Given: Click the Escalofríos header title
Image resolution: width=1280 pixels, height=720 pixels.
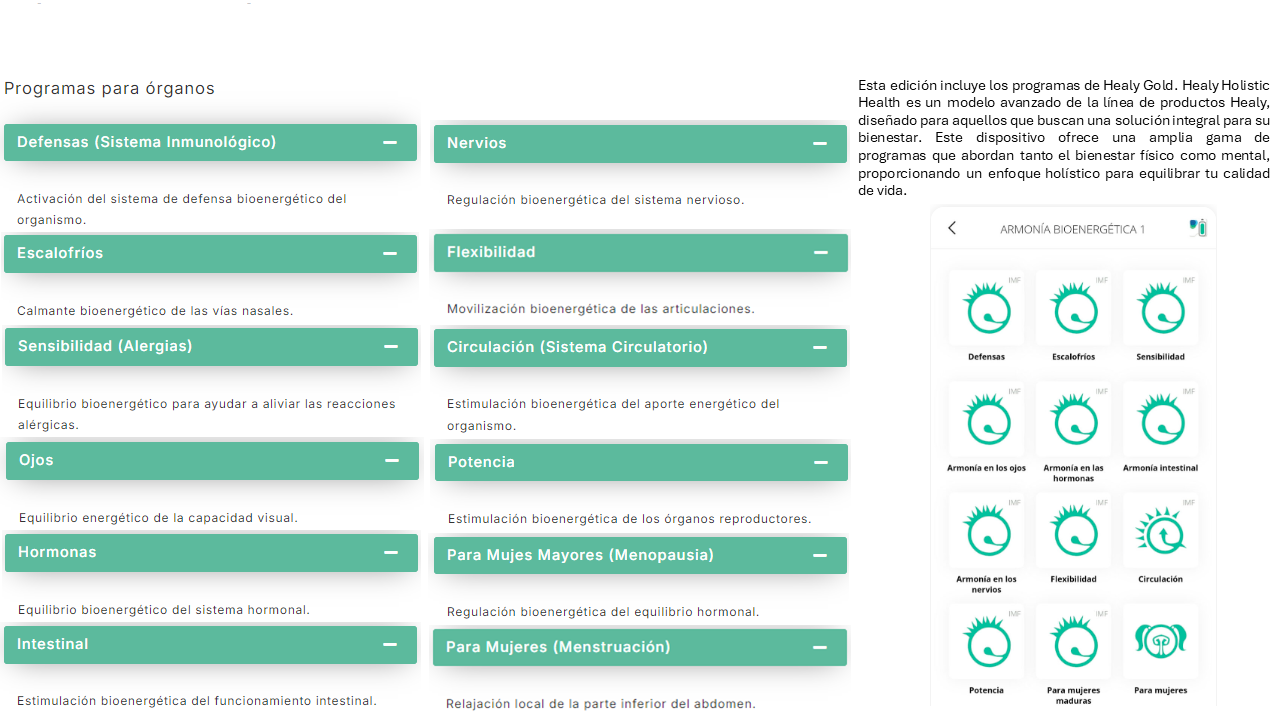Looking at the screenshot, I should click(x=60, y=253).
